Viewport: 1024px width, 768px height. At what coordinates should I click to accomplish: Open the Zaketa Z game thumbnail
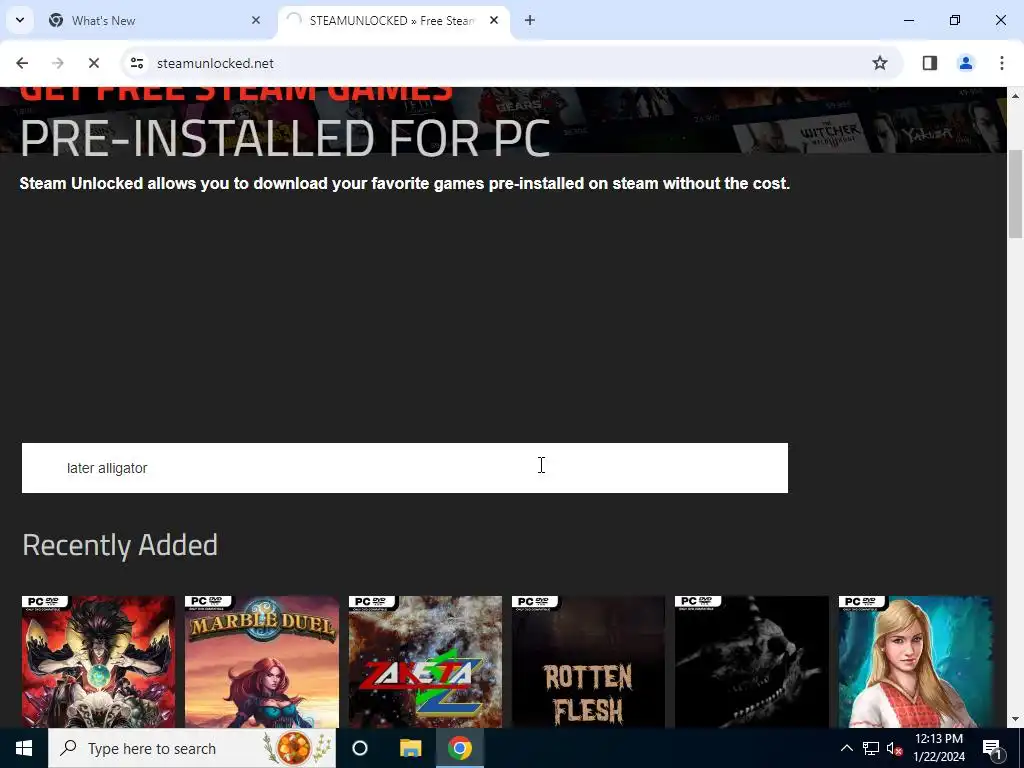pyautogui.click(x=425, y=662)
